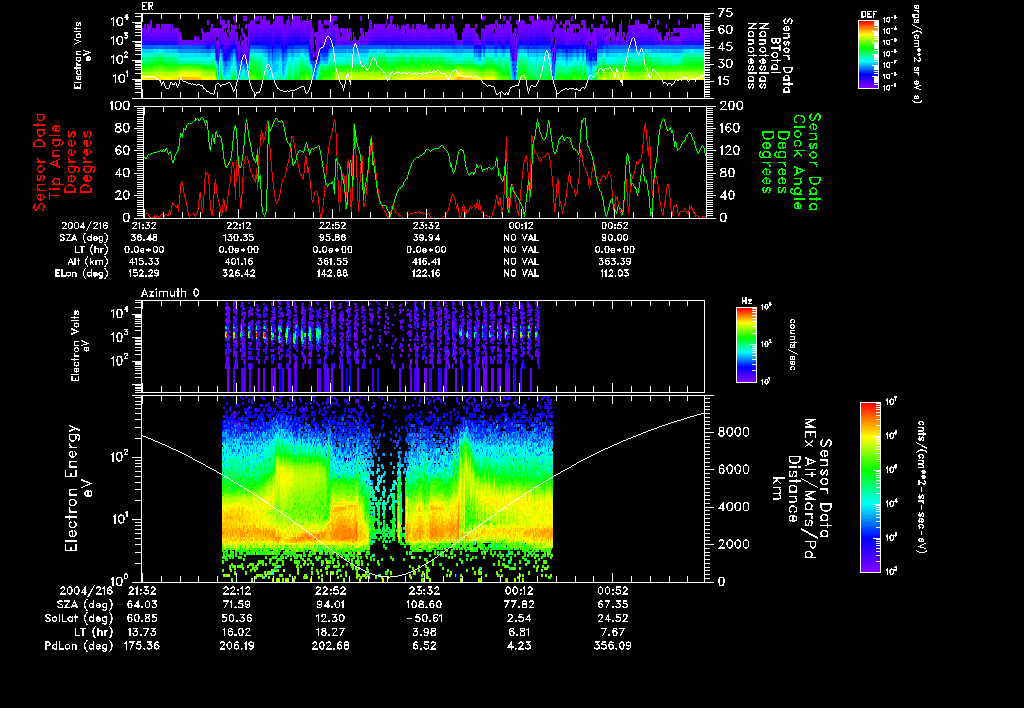Click the '23:32' label on lower time axis
The height and width of the screenshot is (708, 1024).
coord(424,590)
